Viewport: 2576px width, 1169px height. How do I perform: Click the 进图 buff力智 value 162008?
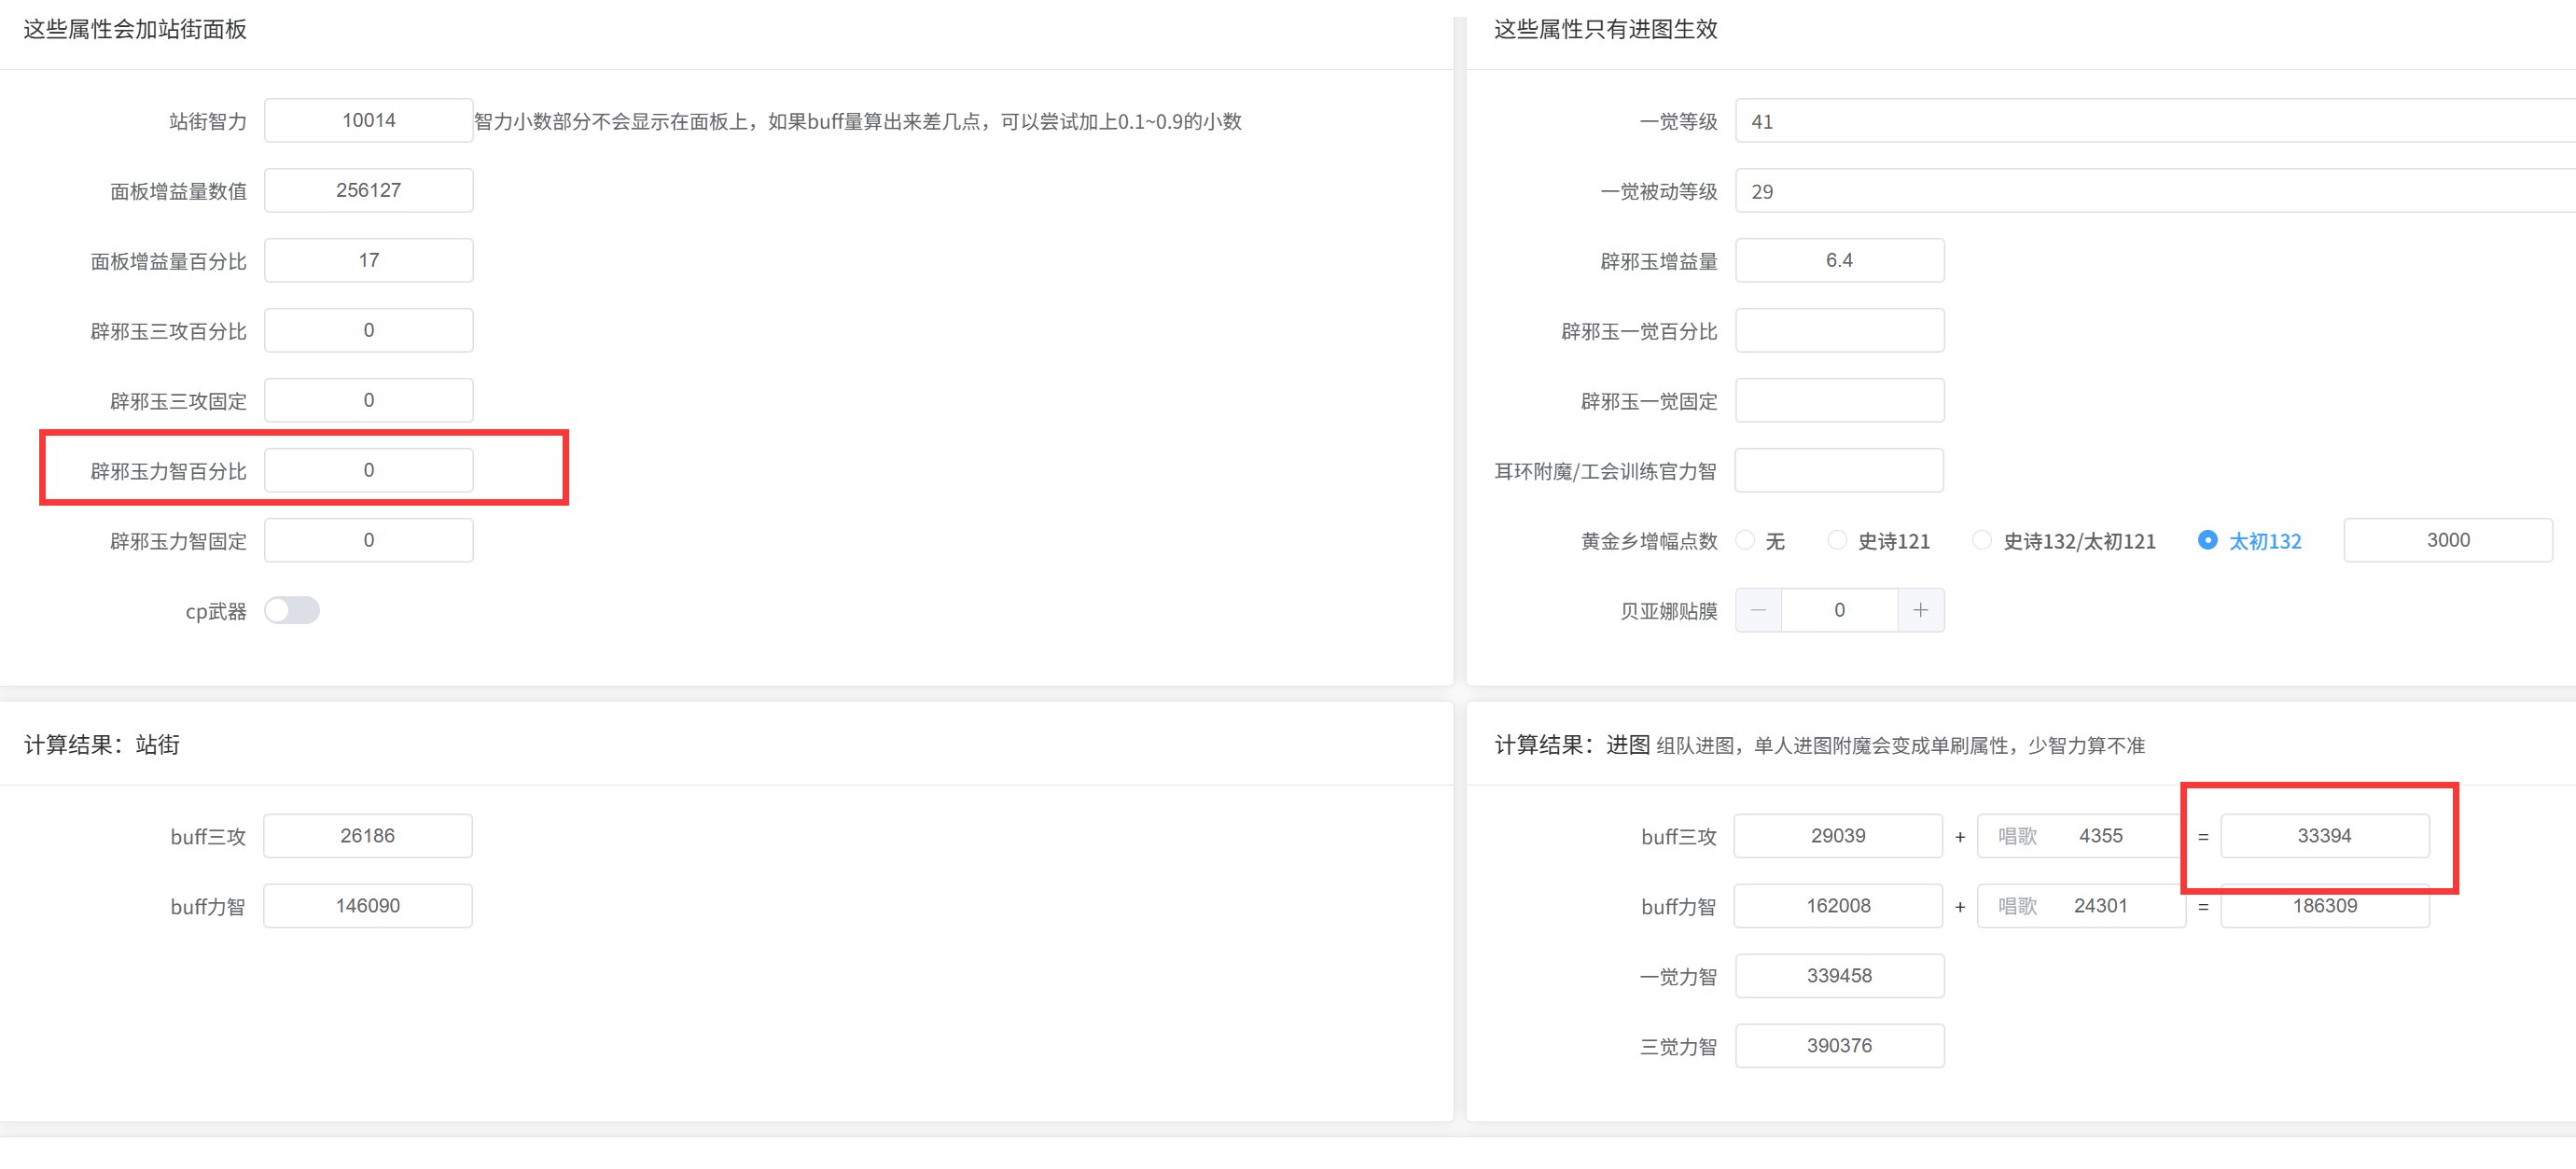click(1838, 906)
